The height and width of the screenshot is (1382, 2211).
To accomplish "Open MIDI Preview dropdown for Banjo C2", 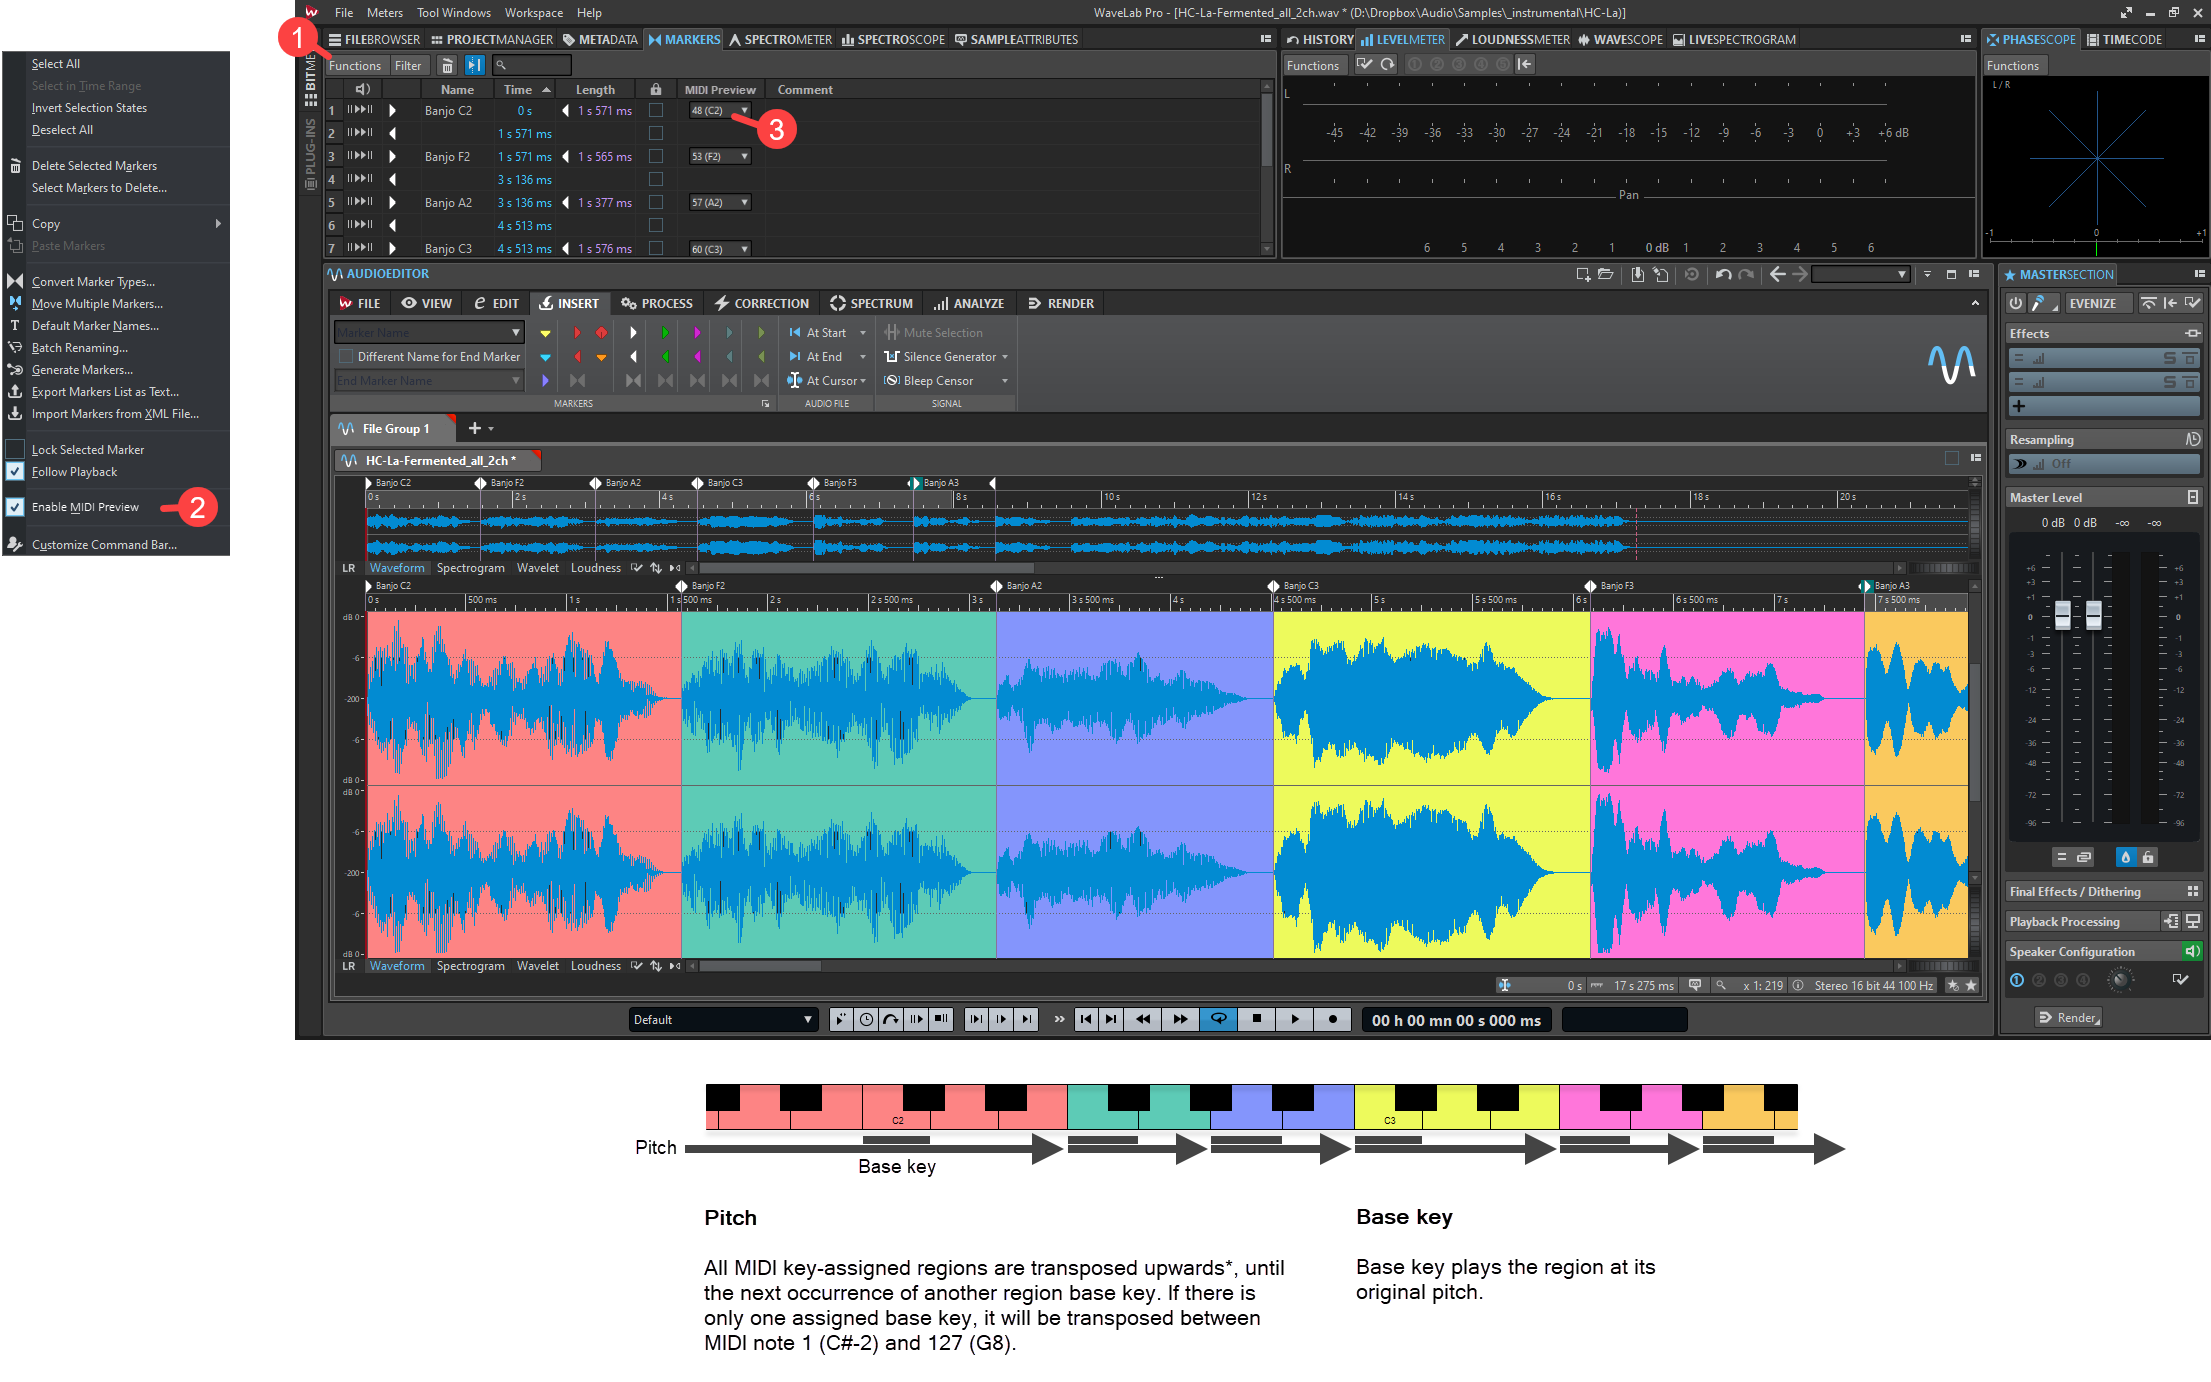I will pos(744,111).
